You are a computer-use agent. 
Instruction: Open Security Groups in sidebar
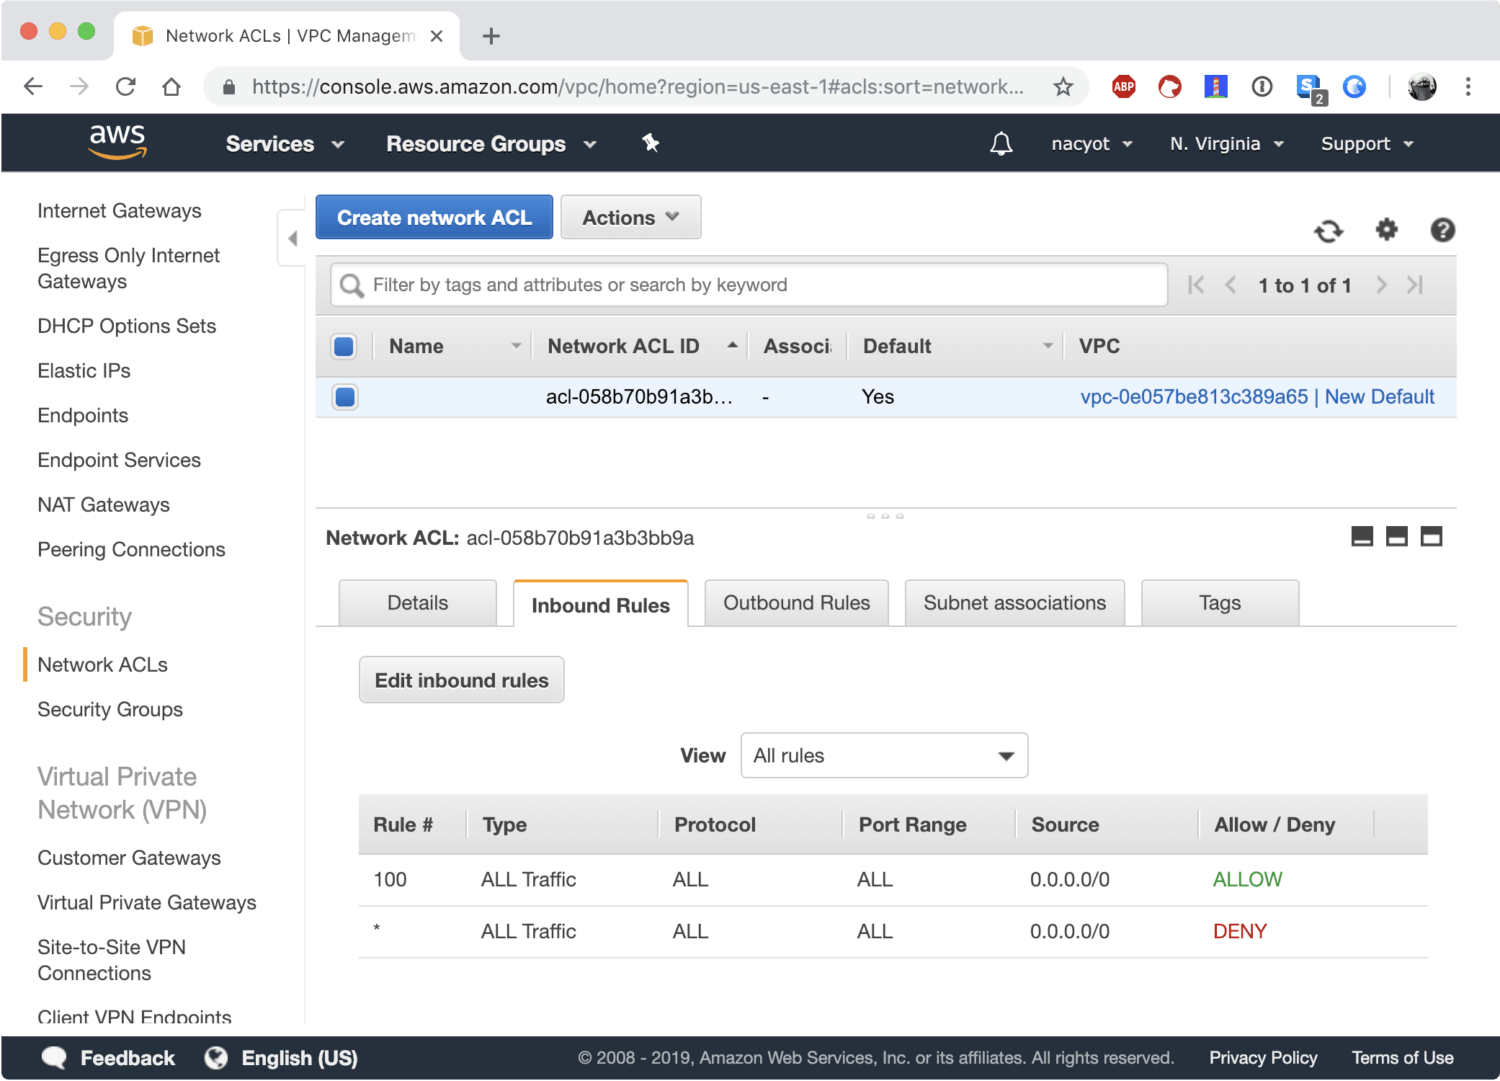tap(110, 710)
